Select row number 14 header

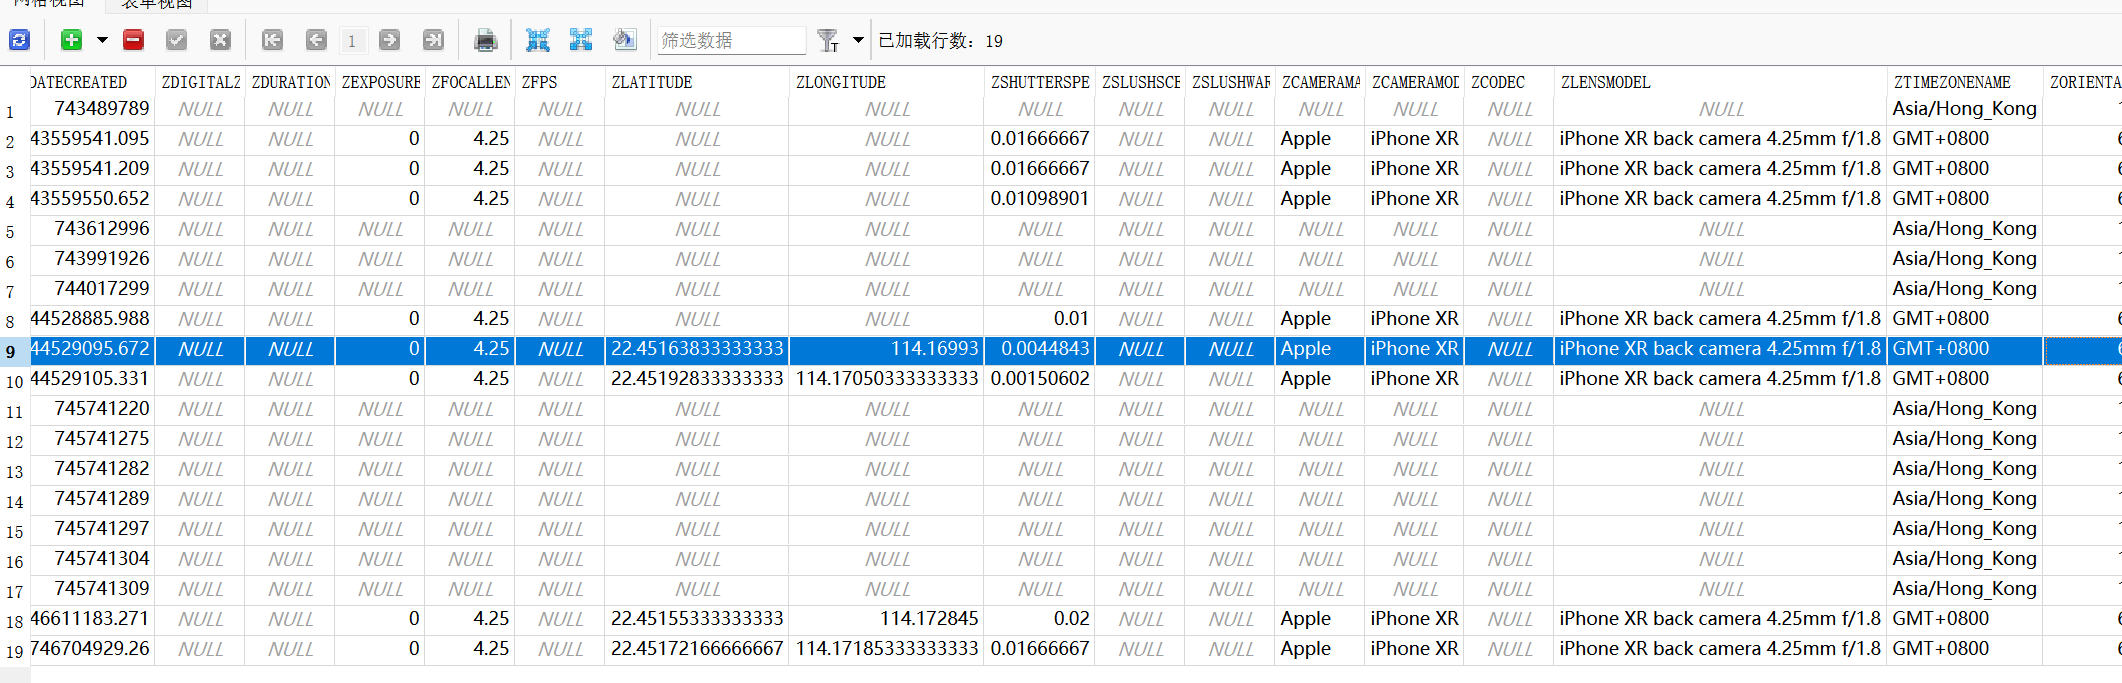(x=14, y=501)
